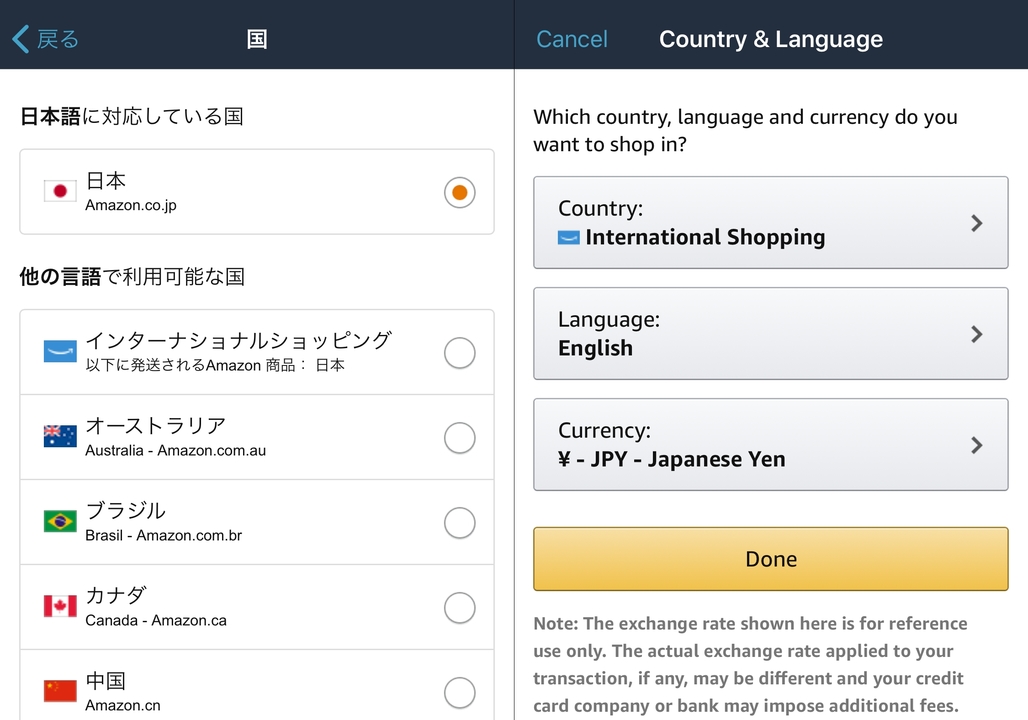
Task: Click the Japan flag icon
Action: click(x=60, y=191)
